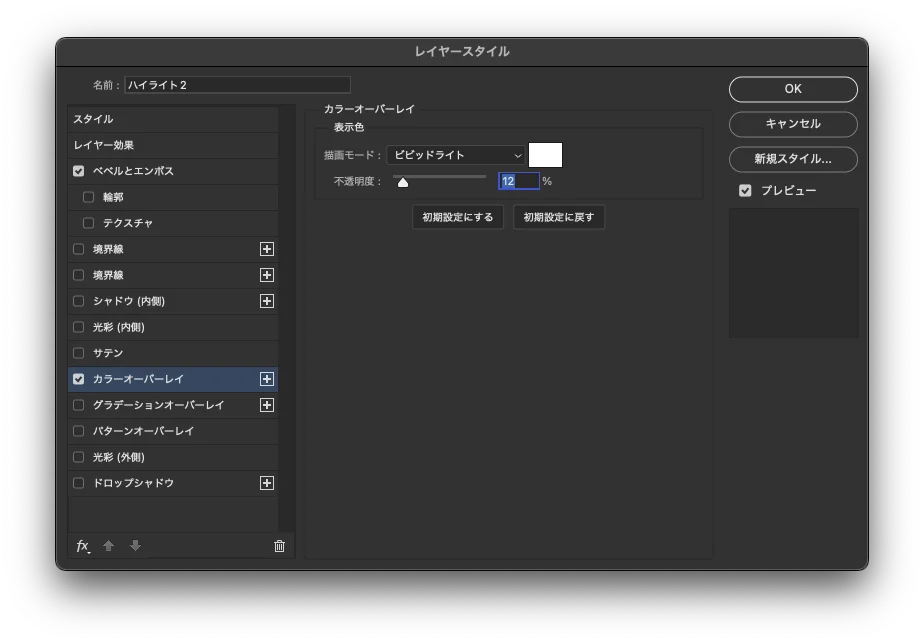This screenshot has height=644, width=924.
Task: Click the 不透明度 percent input field
Action: (x=519, y=181)
